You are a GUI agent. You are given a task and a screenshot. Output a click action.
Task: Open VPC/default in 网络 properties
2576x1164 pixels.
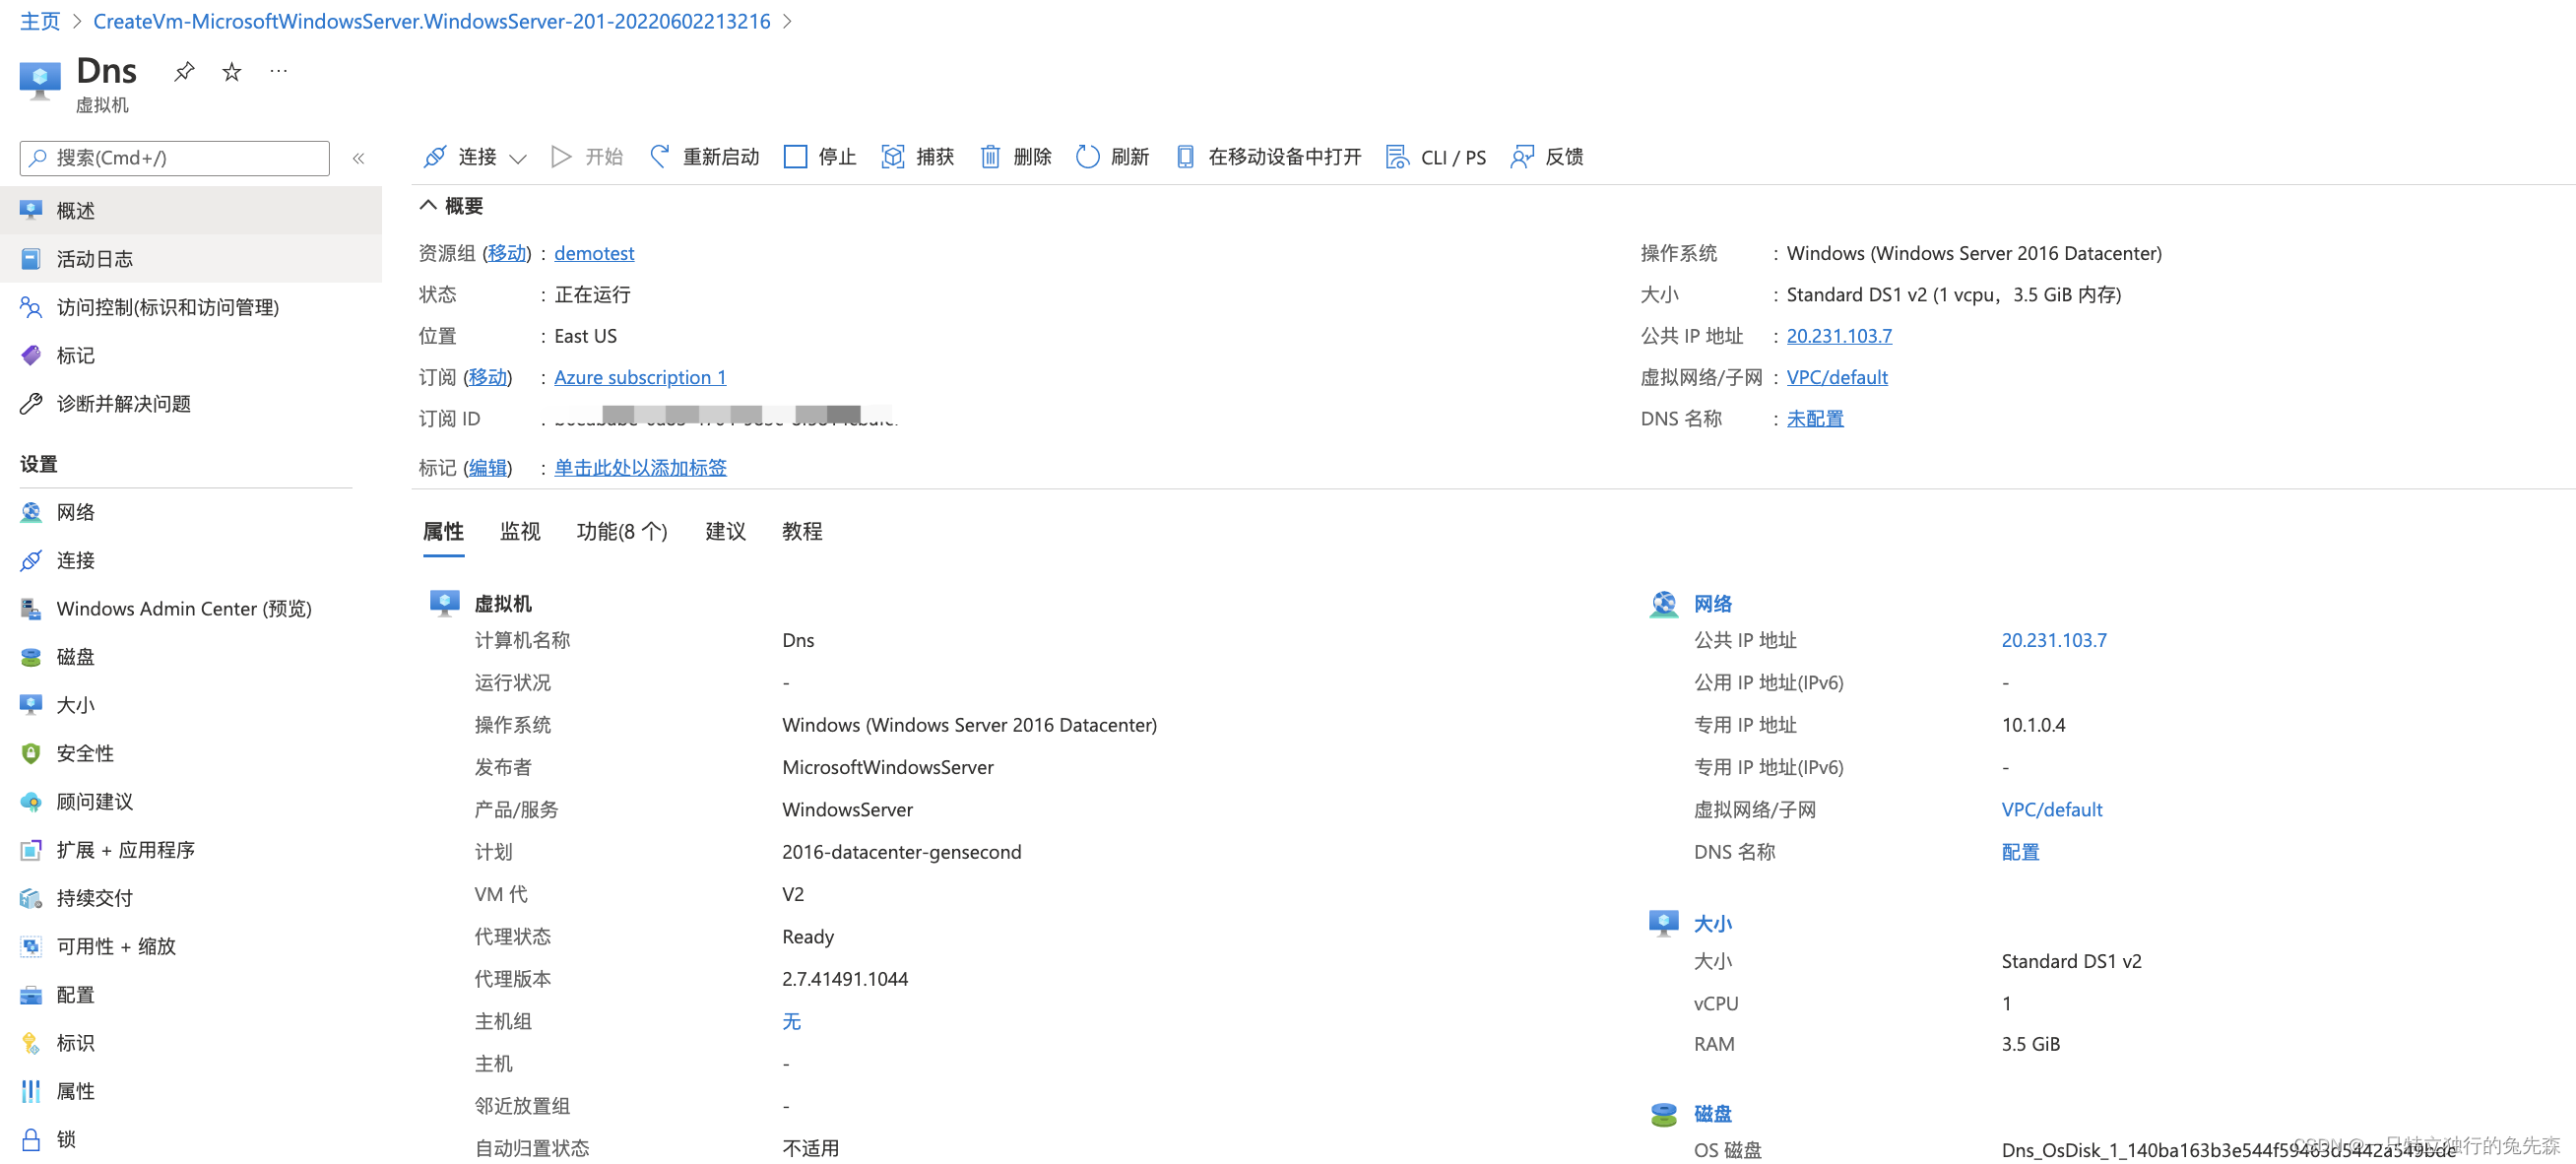click(x=2052, y=809)
